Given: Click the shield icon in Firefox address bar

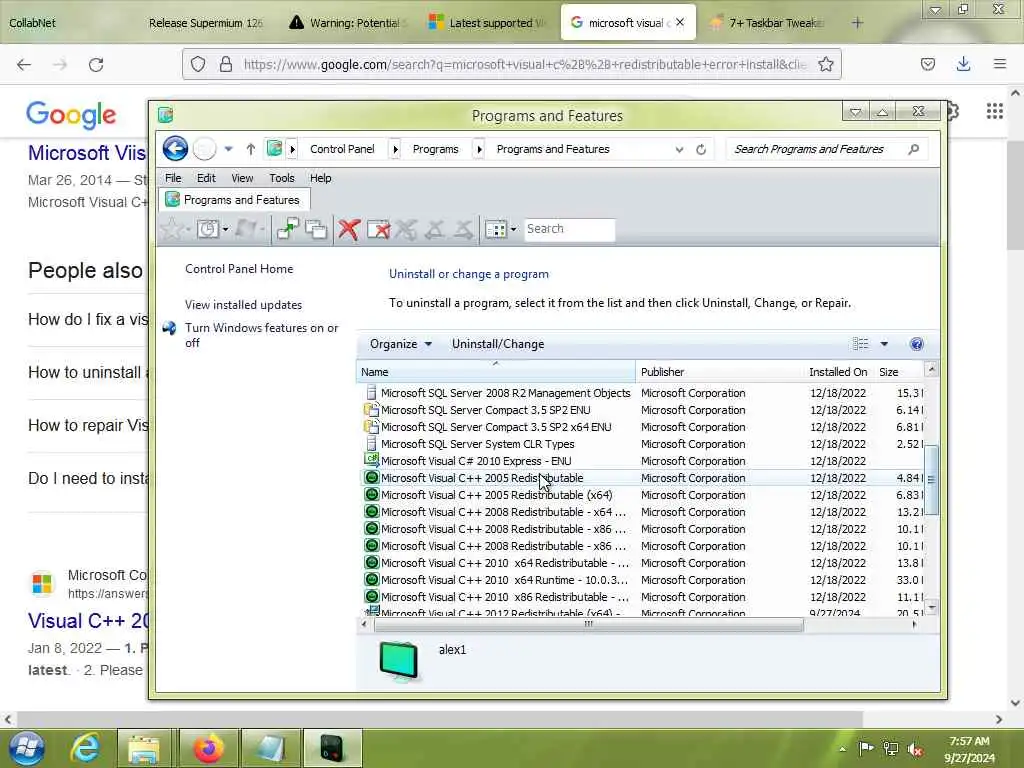Looking at the screenshot, I should (x=198, y=64).
